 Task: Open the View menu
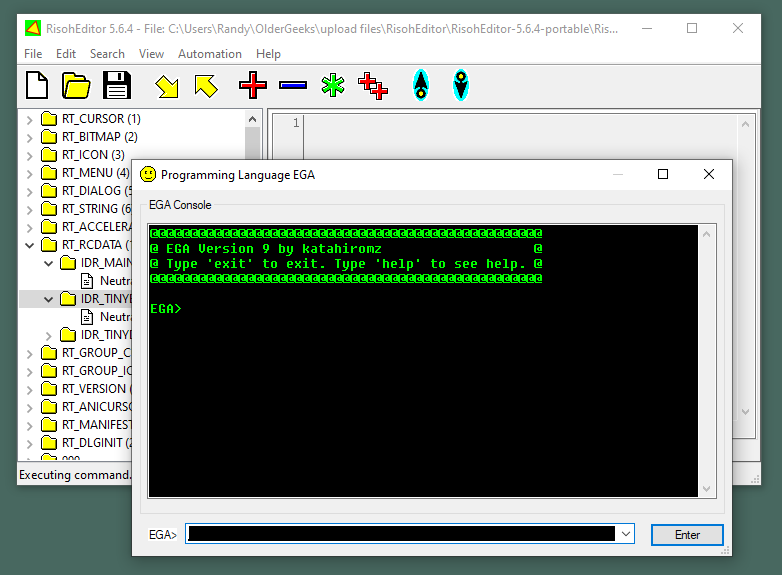[151, 54]
